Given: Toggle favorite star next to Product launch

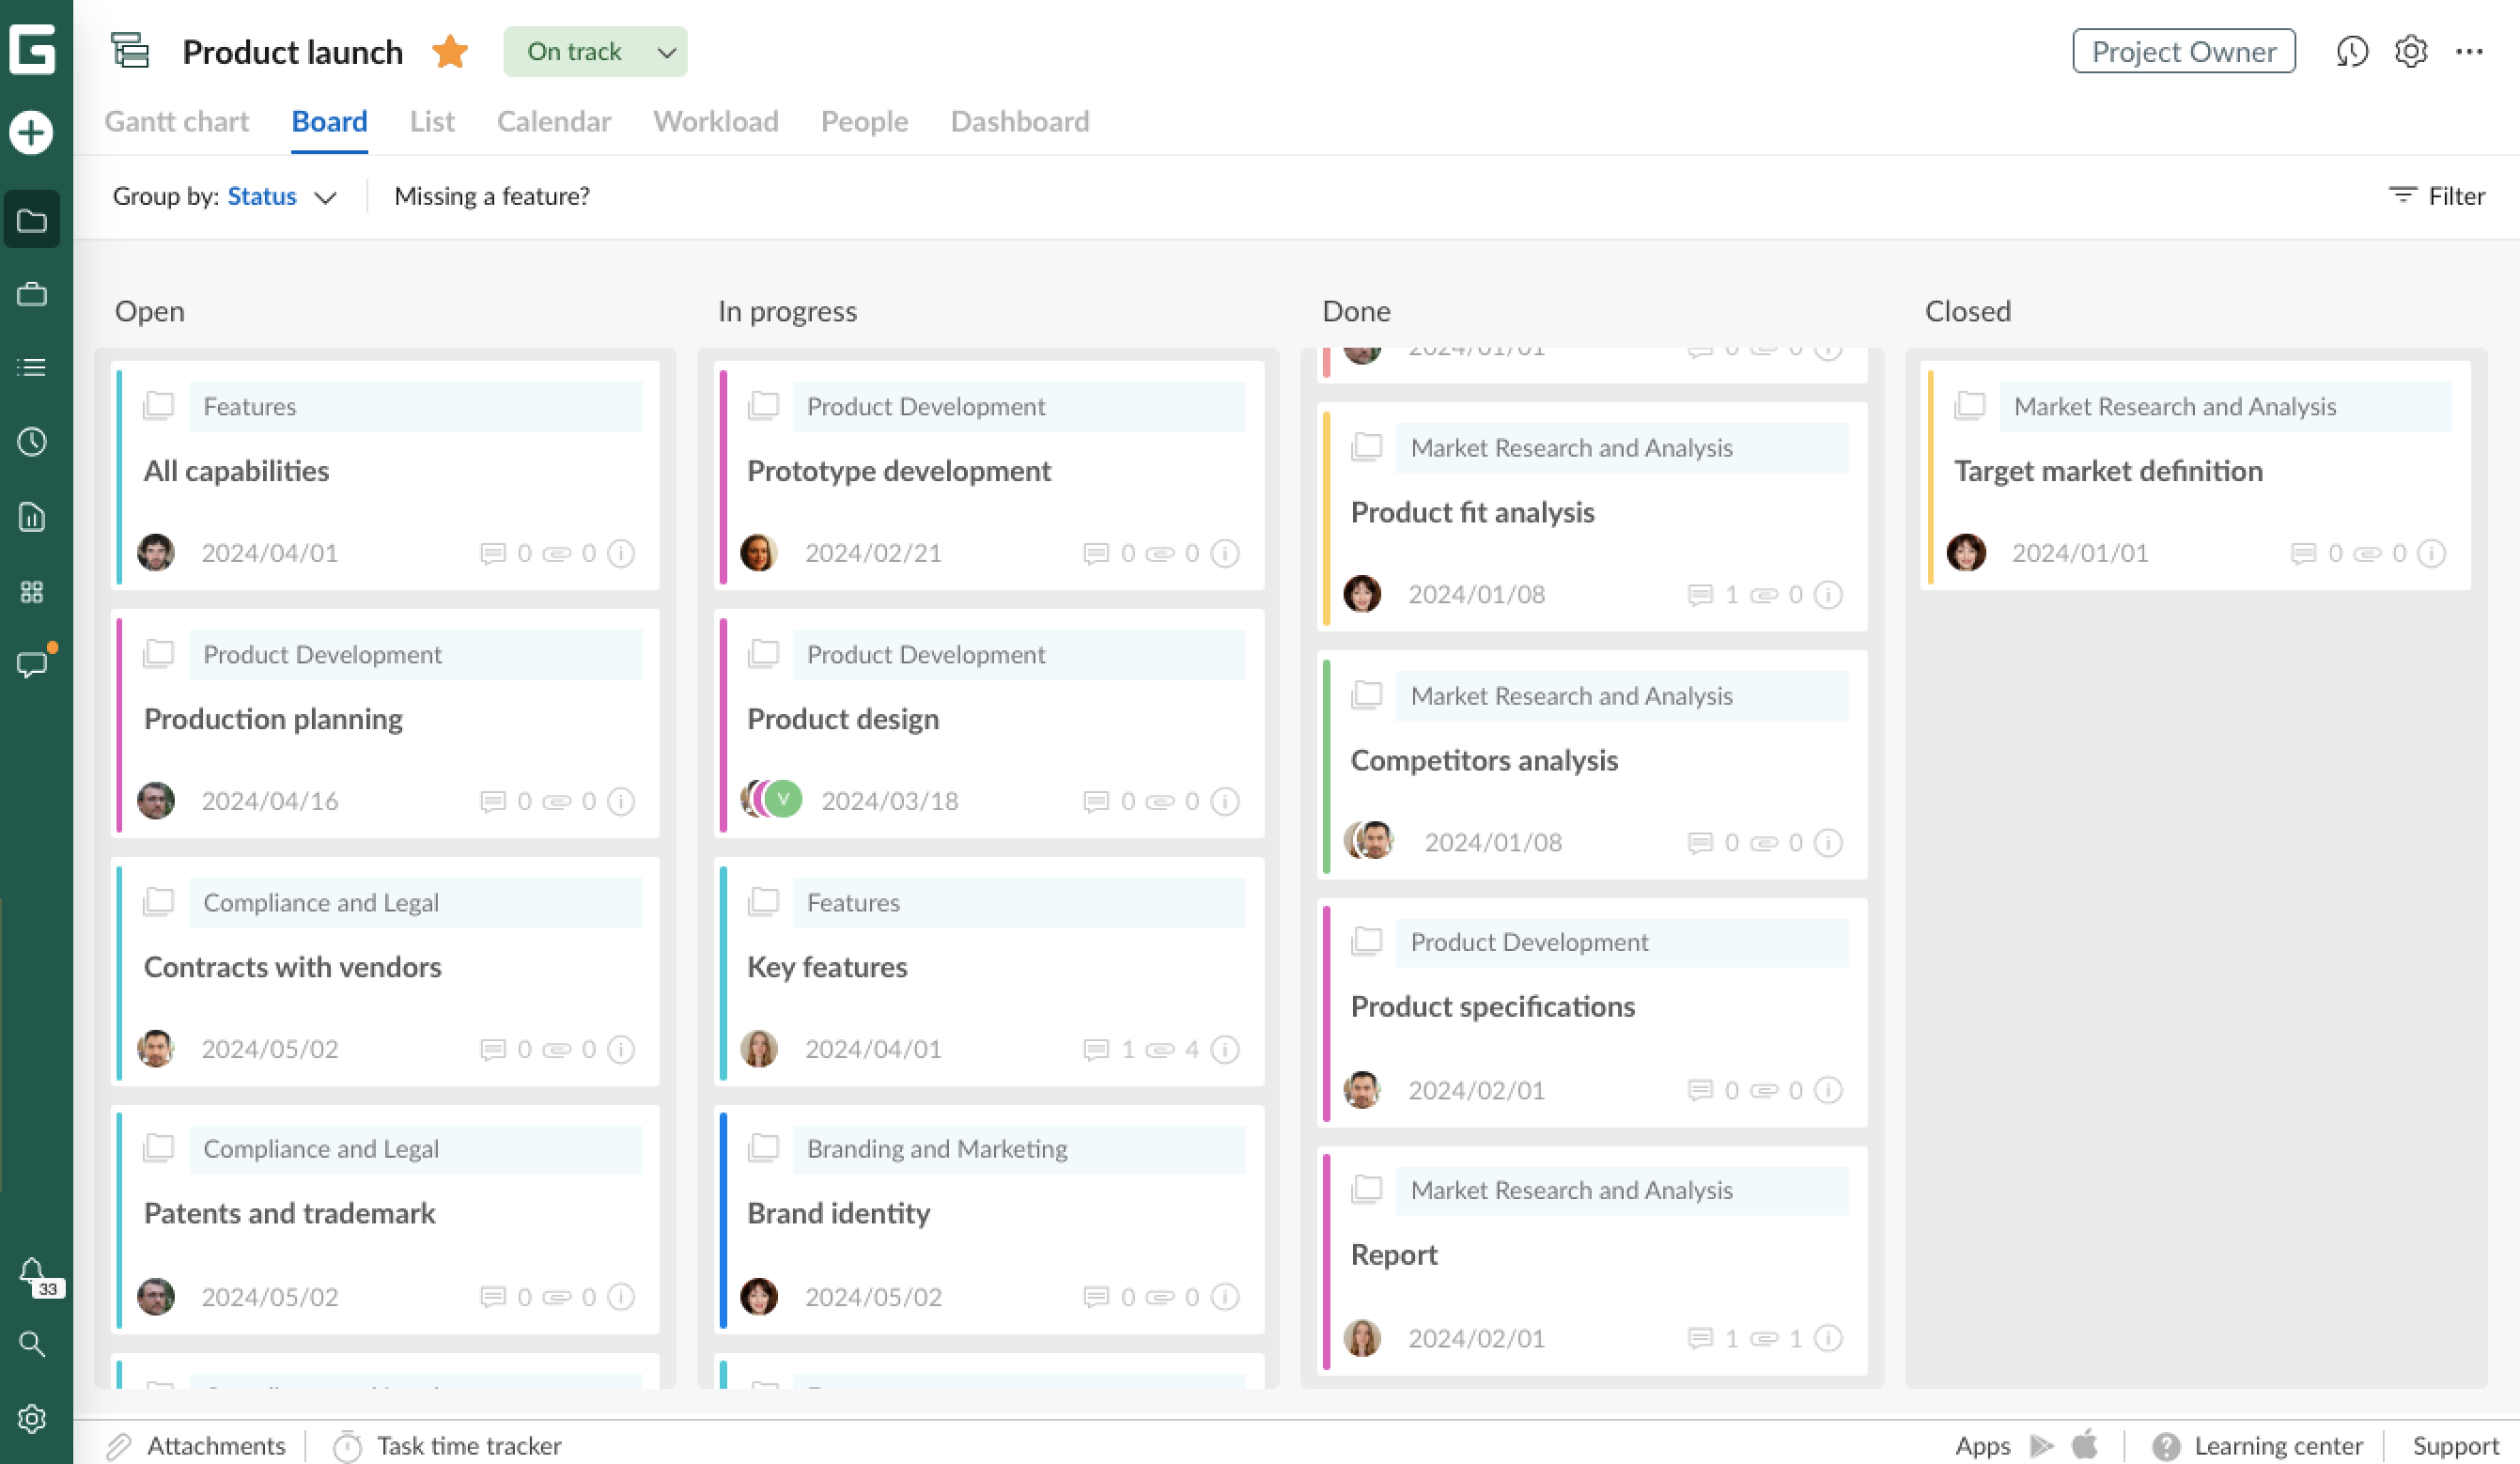Looking at the screenshot, I should point(449,51).
